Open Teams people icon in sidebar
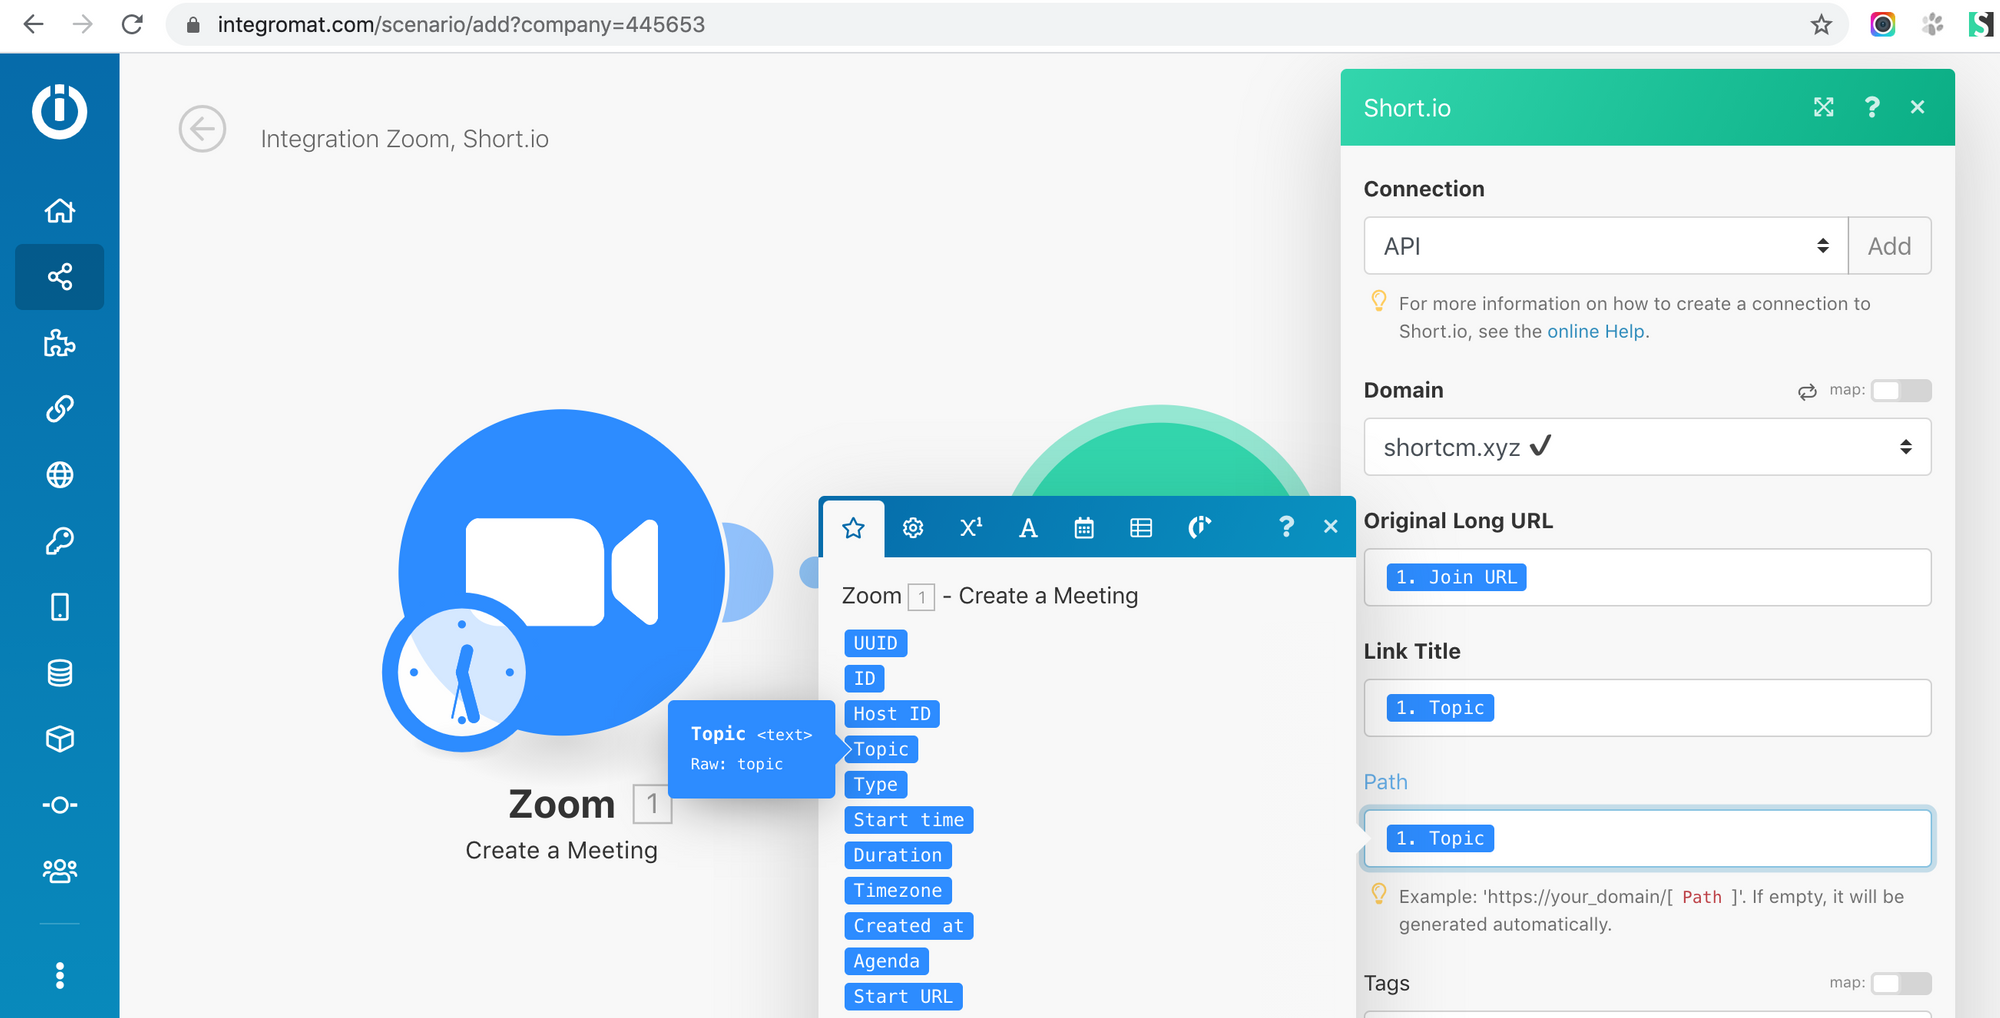 coord(60,871)
